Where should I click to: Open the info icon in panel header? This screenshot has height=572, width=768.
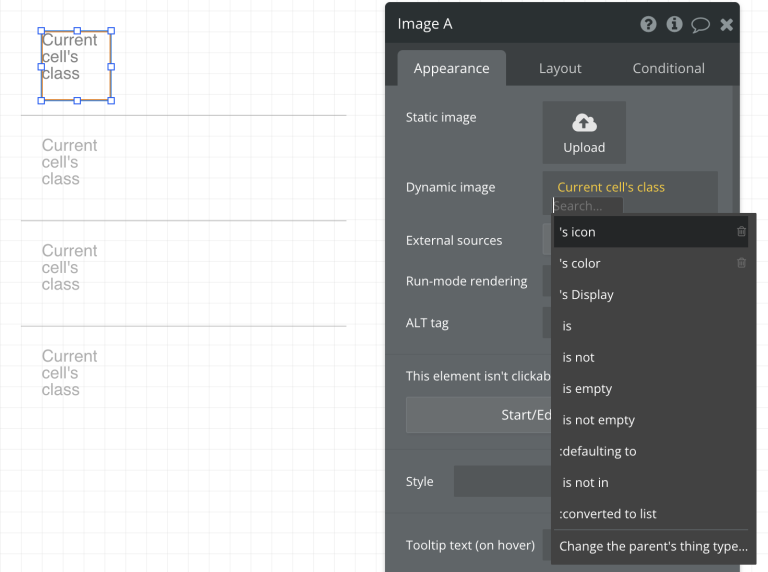[x=675, y=24]
